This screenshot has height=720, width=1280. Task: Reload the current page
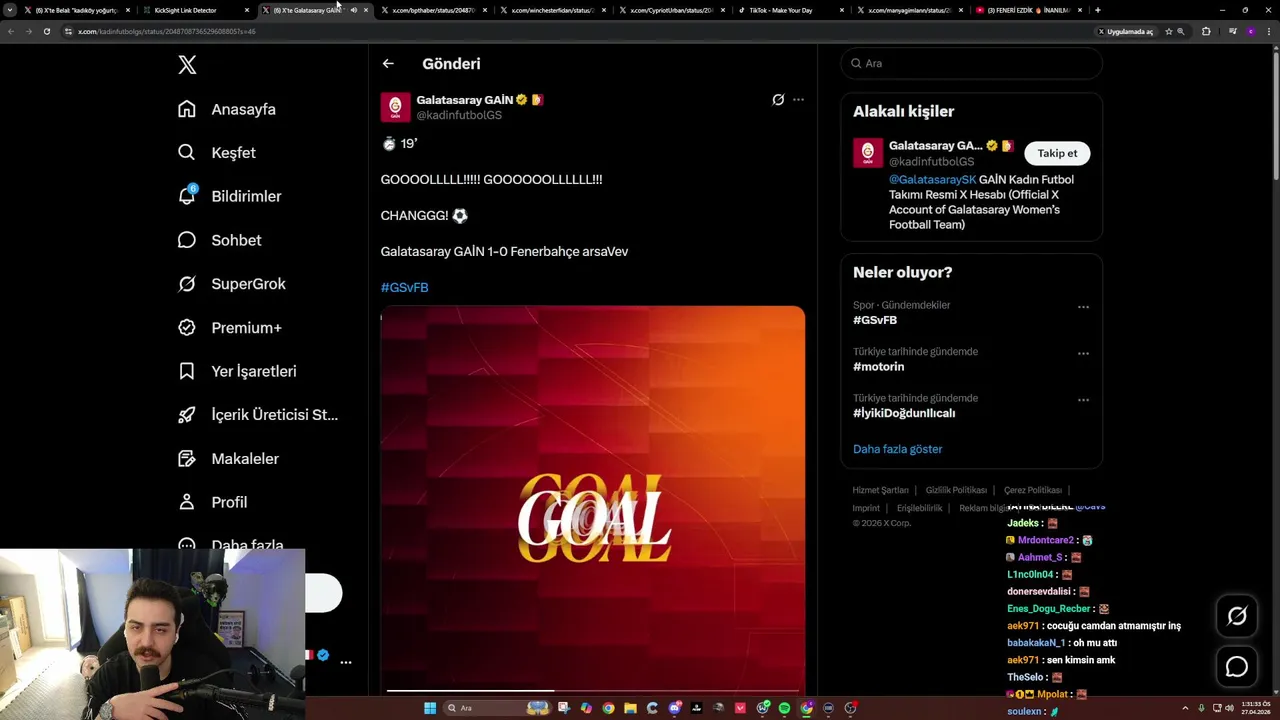pyautogui.click(x=46, y=31)
